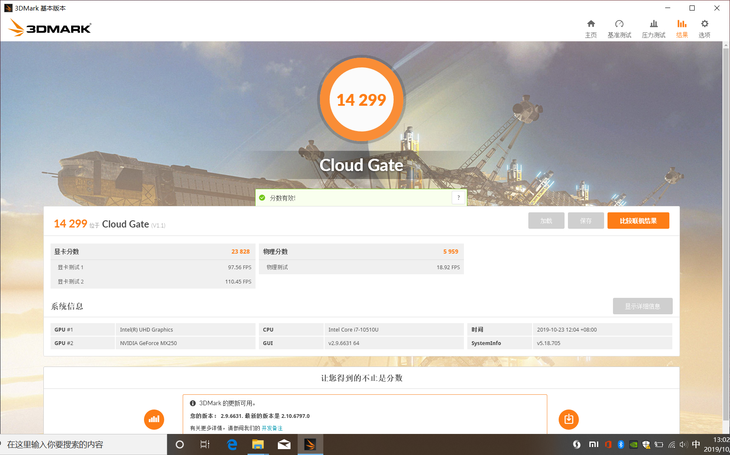Click the 让您得到的不止是分数 heading

coord(361,378)
